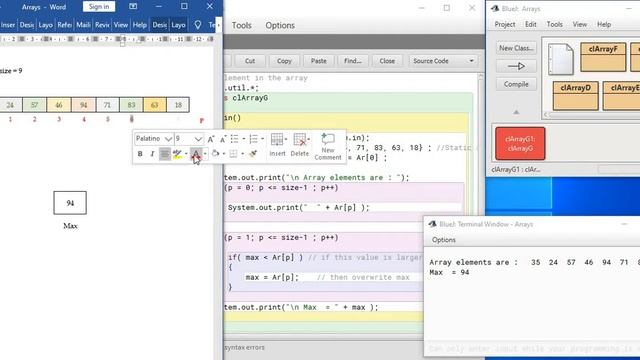Click New Class... button in BlueJ
The height and width of the screenshot is (360, 640).
point(516,48)
